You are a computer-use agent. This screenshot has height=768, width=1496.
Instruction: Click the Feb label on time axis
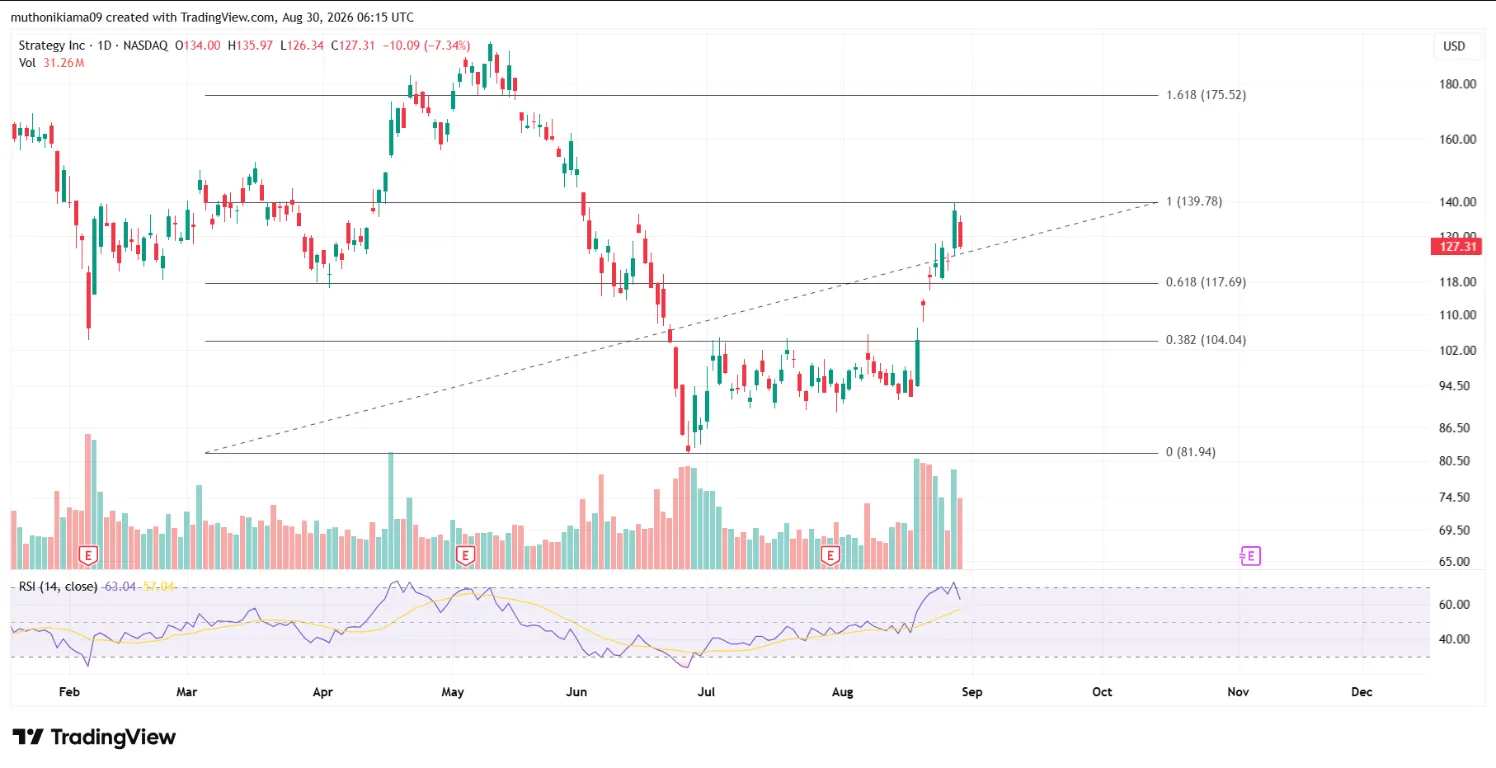click(x=69, y=692)
